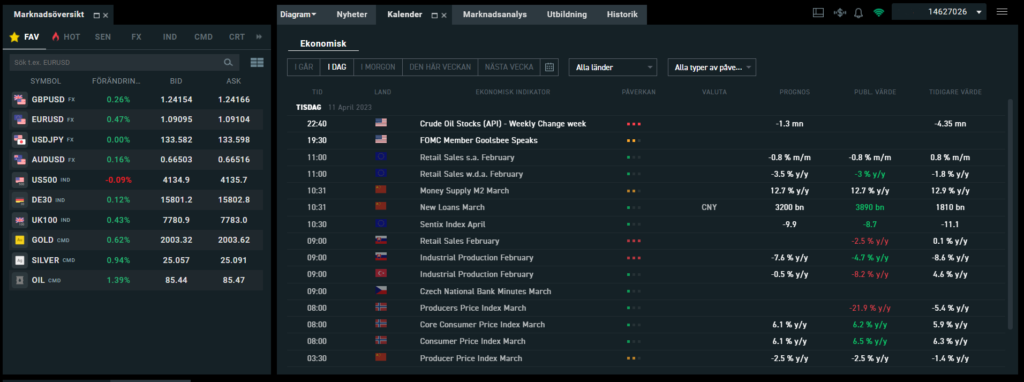Detach the Kalender tab window icon
The image size is (1024, 382).
[434, 15]
